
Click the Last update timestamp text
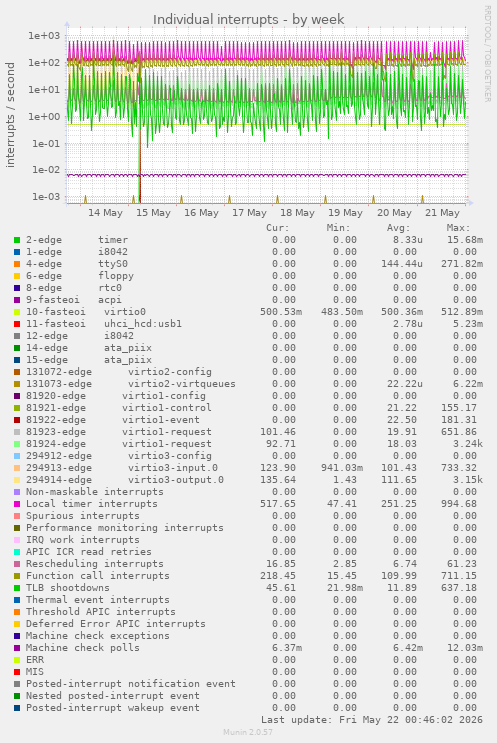[372, 720]
